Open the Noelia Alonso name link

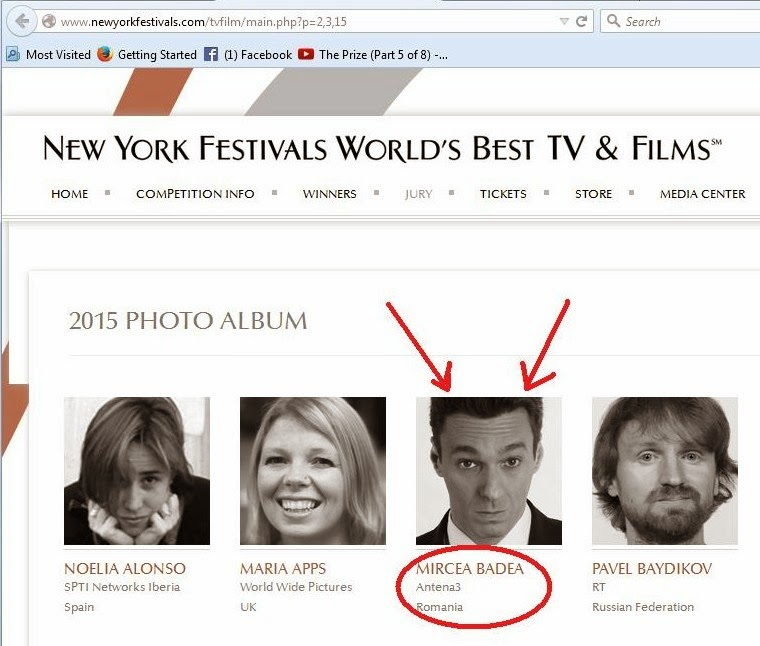click(125, 568)
